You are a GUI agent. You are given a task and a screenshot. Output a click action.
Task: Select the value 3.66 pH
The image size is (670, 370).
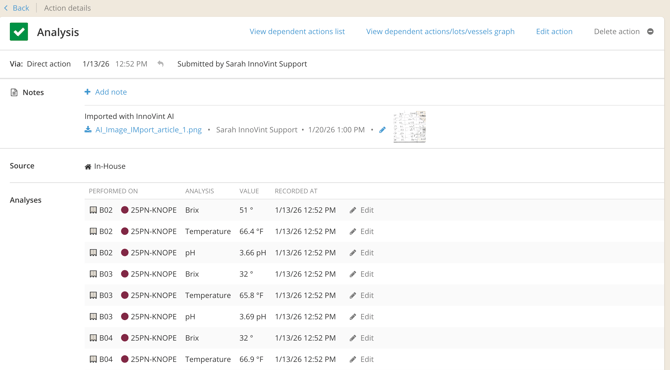tap(253, 253)
